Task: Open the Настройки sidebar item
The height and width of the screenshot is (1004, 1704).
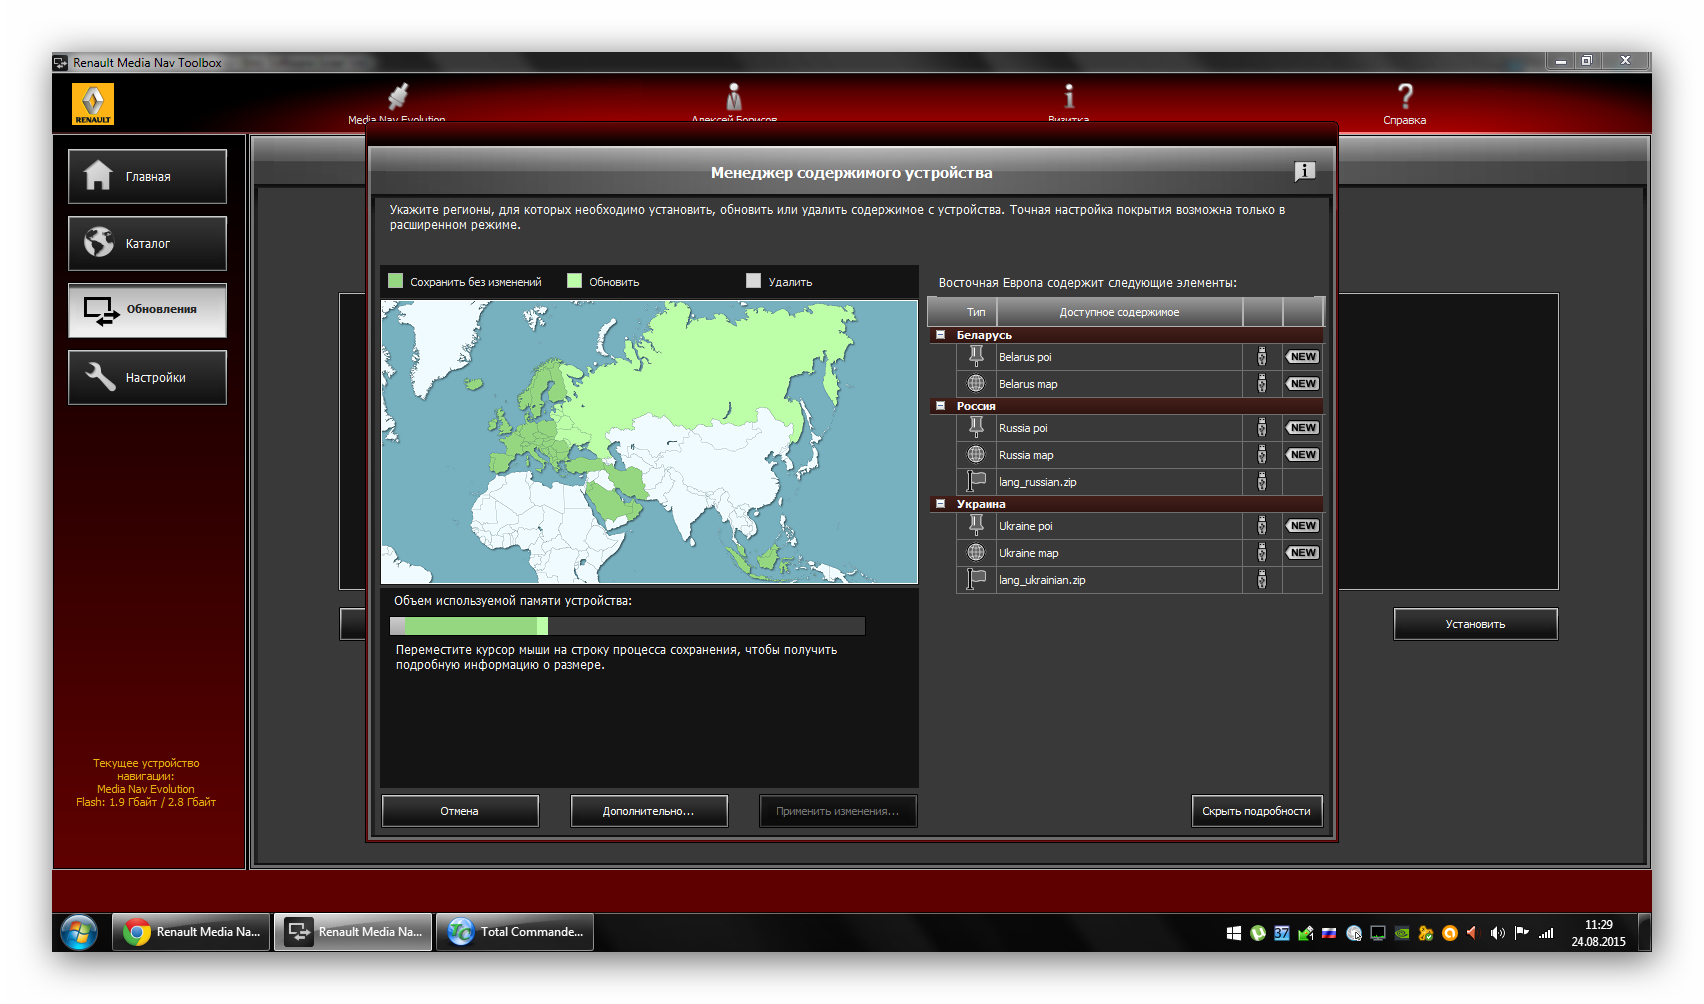Action: coord(148,378)
